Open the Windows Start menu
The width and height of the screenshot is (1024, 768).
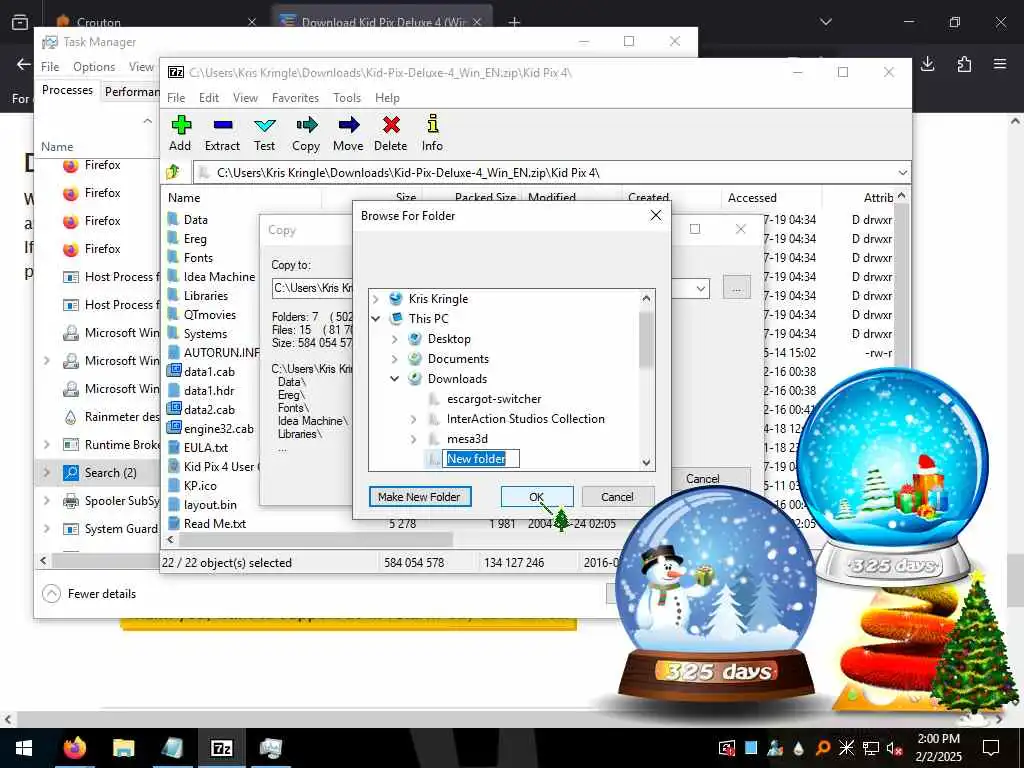point(24,748)
